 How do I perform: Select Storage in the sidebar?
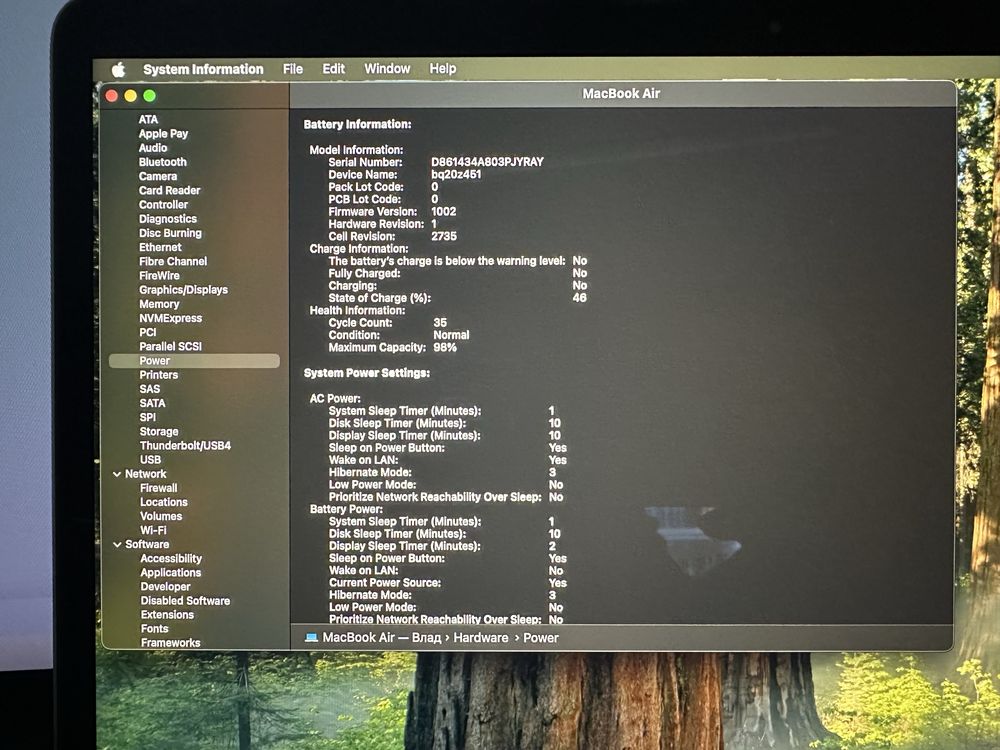pos(159,431)
